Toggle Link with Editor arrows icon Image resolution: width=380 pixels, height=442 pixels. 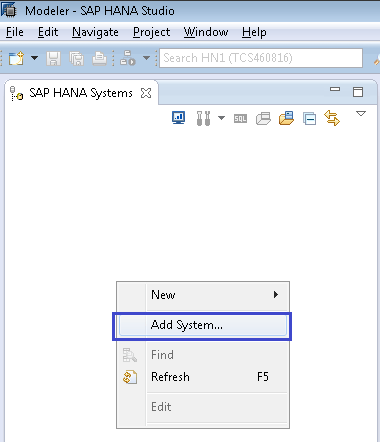pos(332,118)
